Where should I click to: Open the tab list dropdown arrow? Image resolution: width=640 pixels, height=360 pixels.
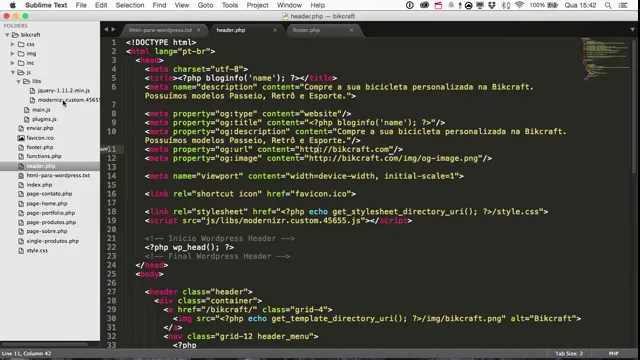[632, 29]
